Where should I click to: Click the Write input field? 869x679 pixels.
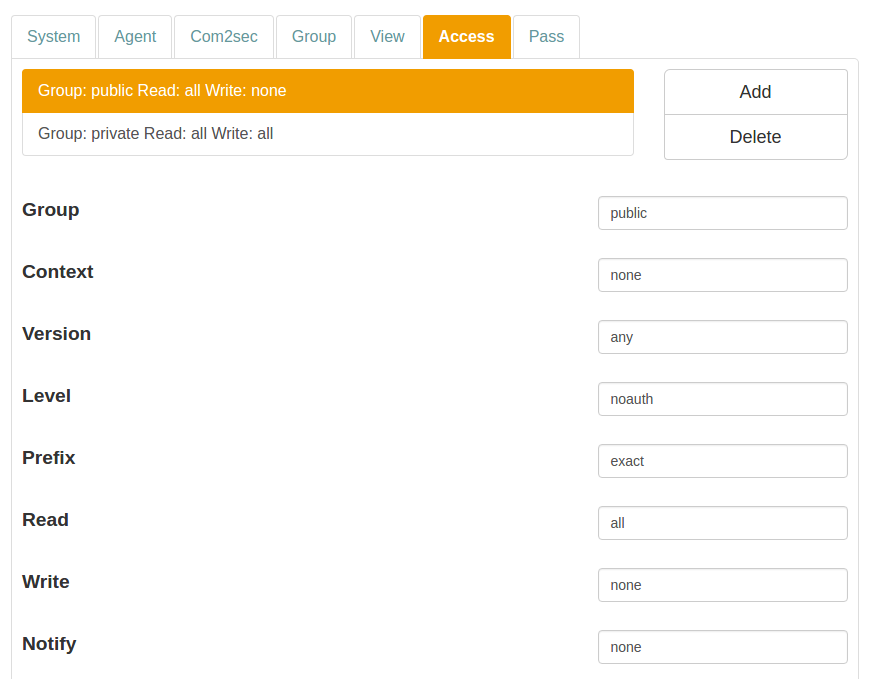coord(722,585)
